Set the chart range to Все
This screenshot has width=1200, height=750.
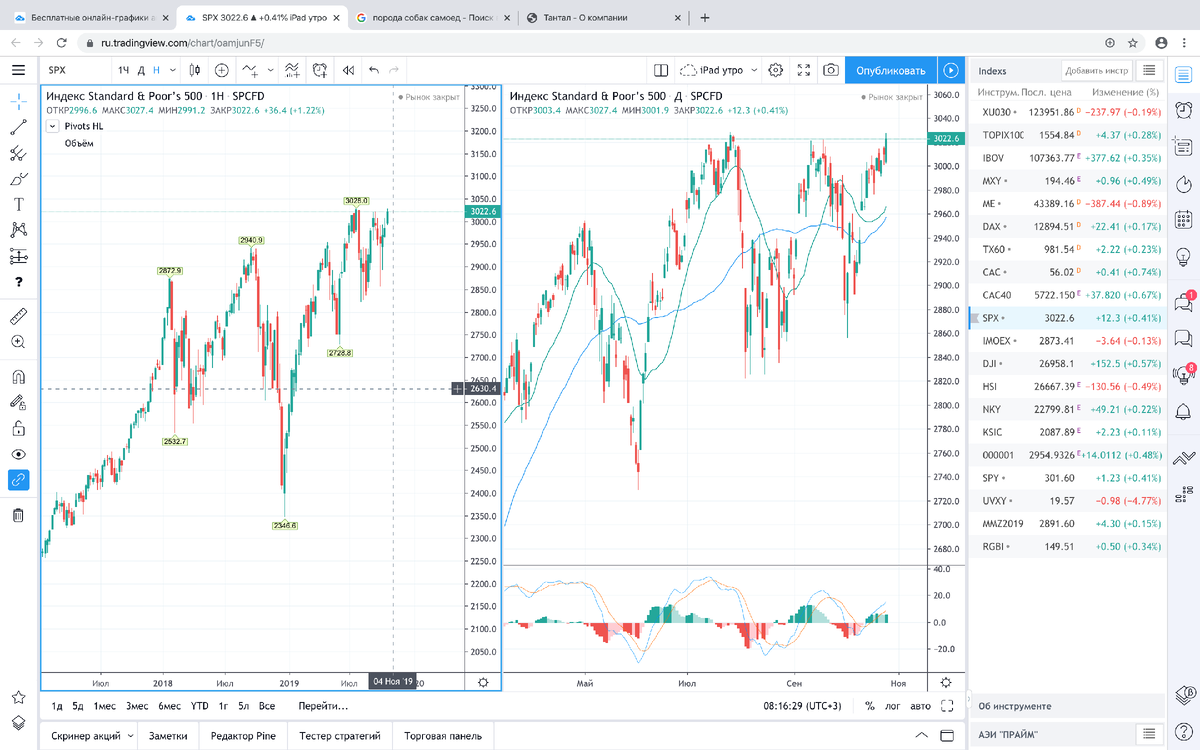click(267, 706)
